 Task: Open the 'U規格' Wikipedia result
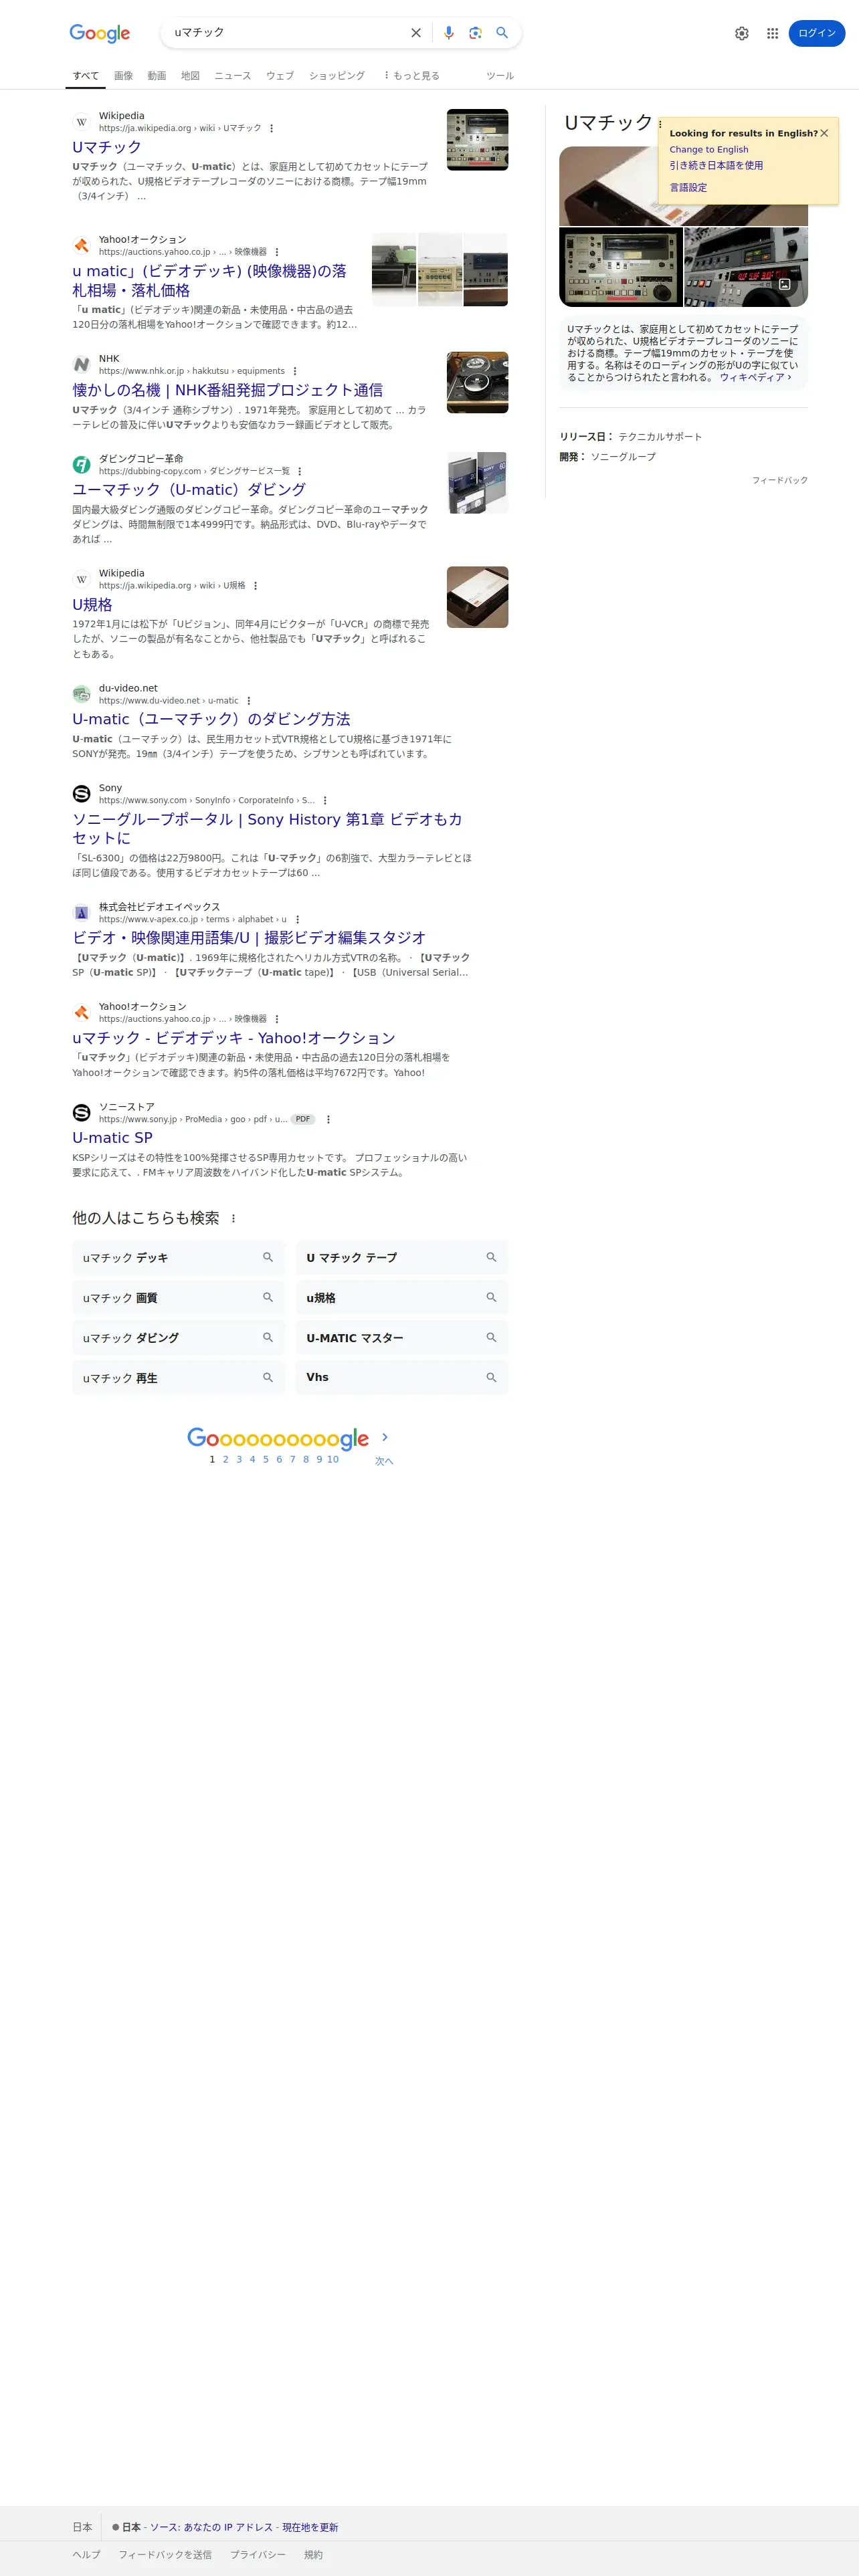[92, 605]
